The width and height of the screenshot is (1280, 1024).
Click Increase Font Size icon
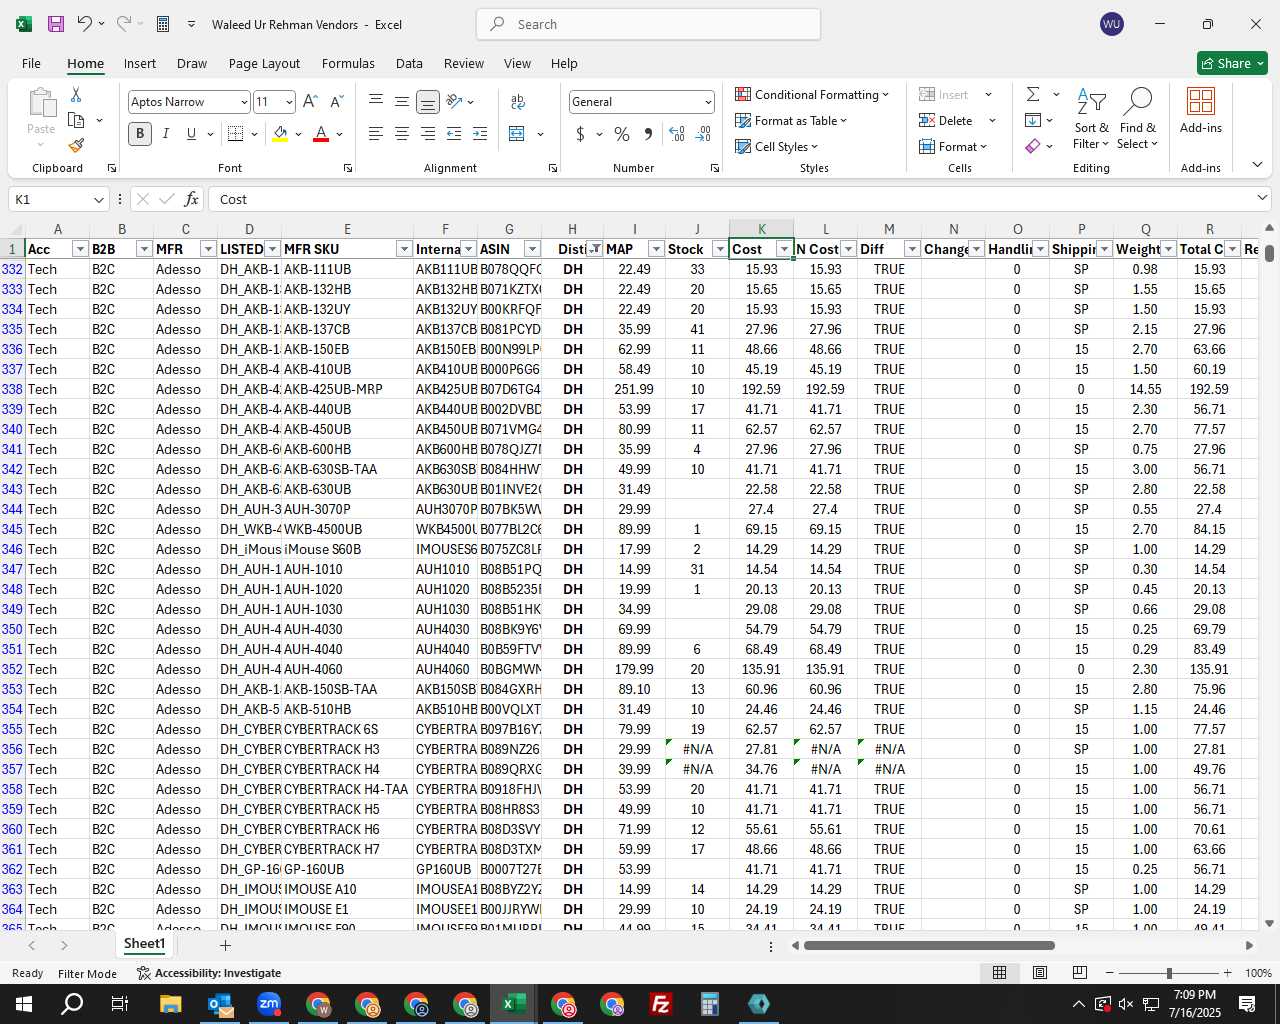point(310,102)
